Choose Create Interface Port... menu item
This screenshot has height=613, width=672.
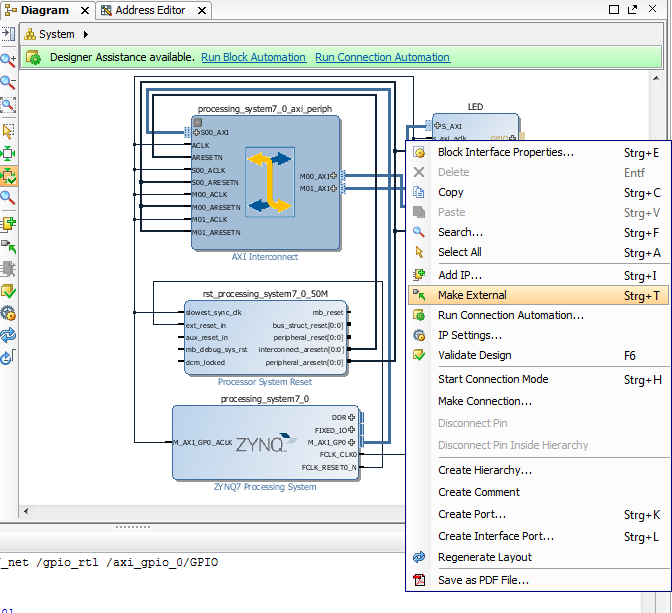(538, 536)
